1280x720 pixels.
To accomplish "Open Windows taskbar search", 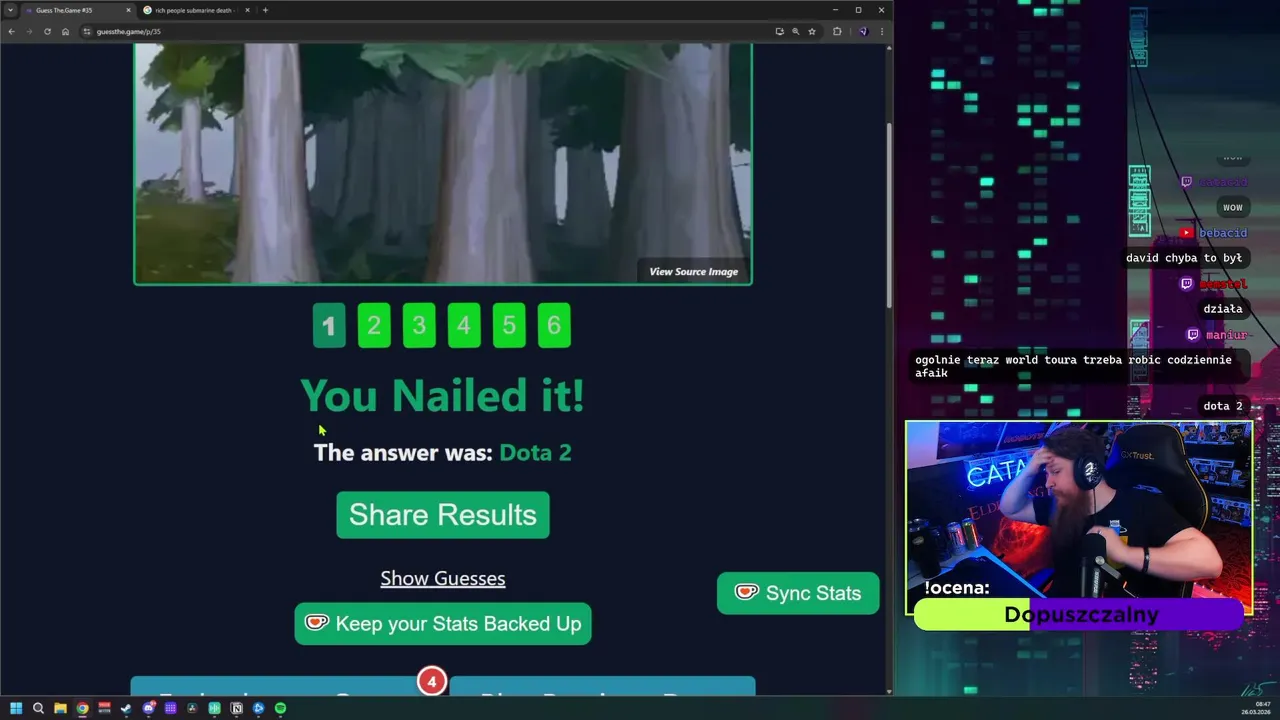I will (38, 708).
